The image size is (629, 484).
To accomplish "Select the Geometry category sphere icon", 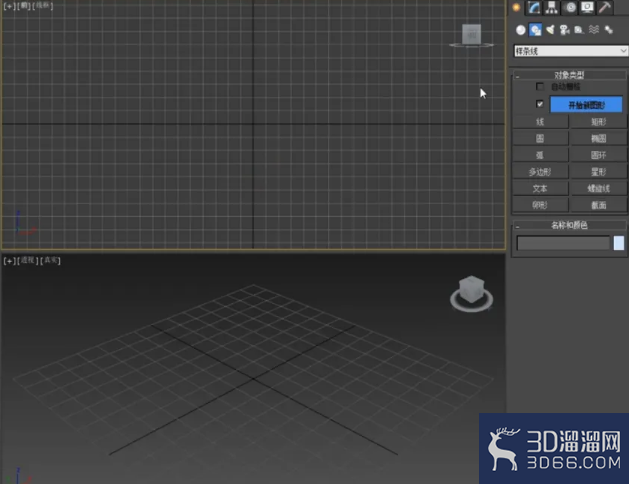I will [x=521, y=30].
